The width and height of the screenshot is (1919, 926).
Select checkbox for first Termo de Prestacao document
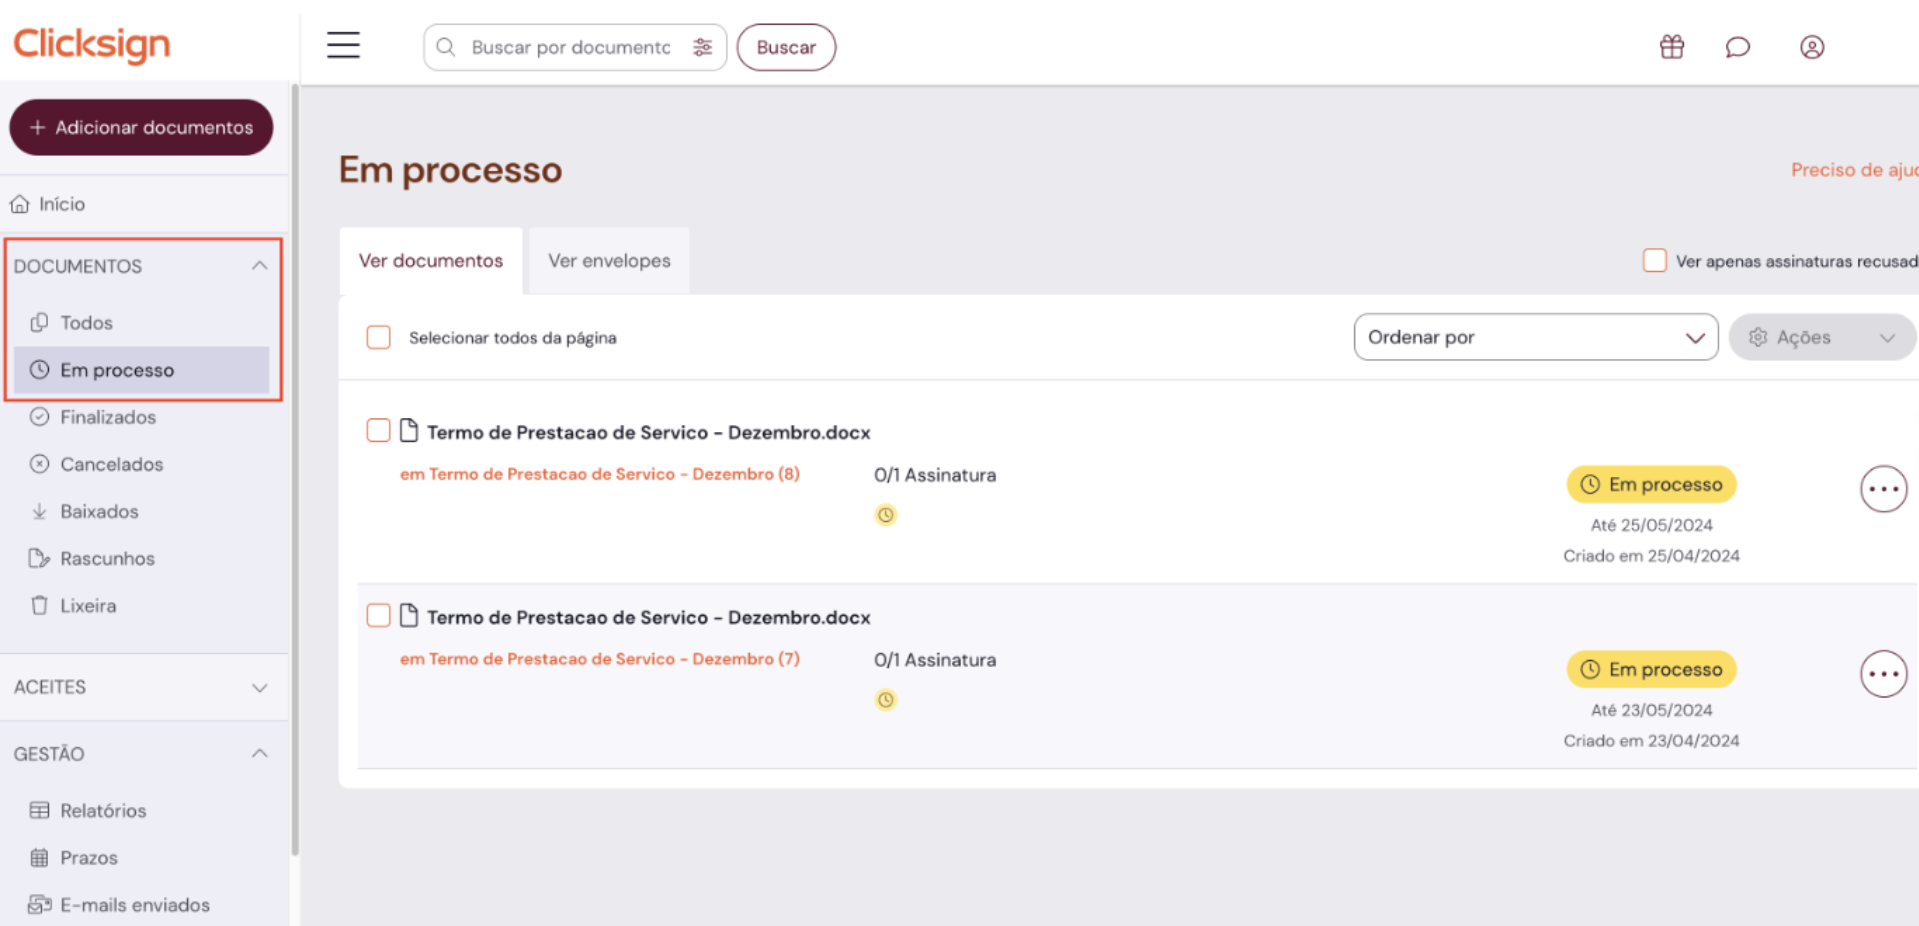pos(378,431)
